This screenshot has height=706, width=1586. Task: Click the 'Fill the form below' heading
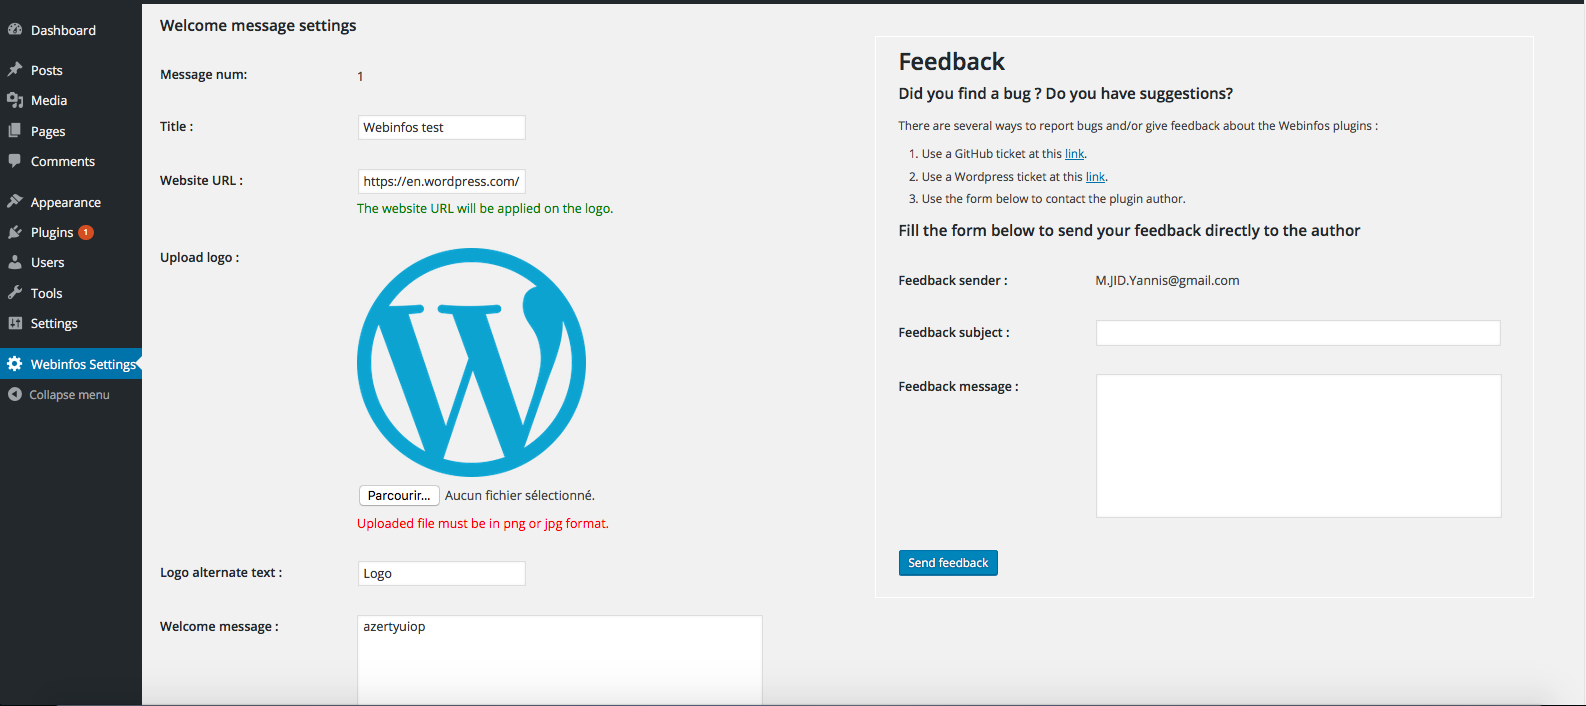1129,231
